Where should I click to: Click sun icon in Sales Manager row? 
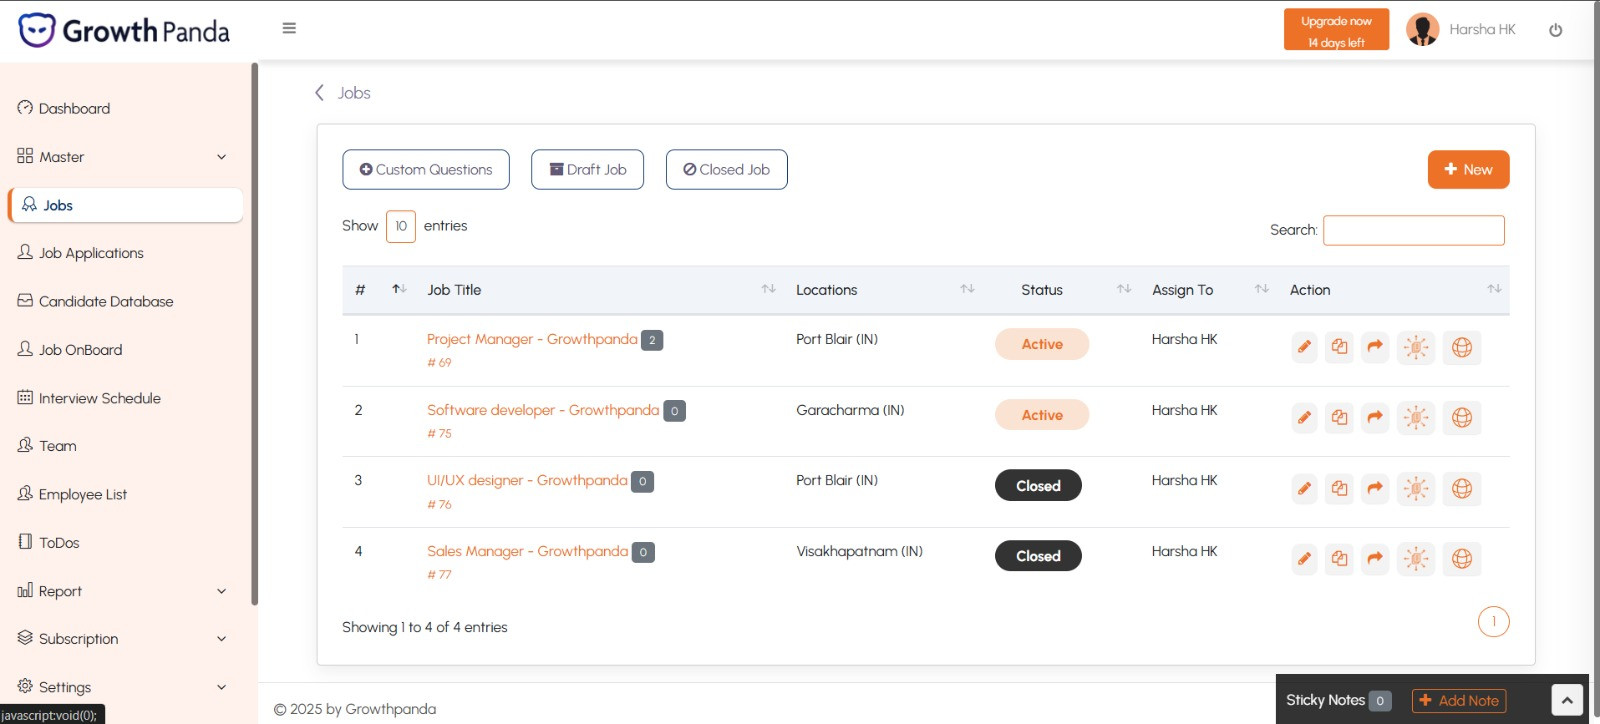(x=1415, y=558)
